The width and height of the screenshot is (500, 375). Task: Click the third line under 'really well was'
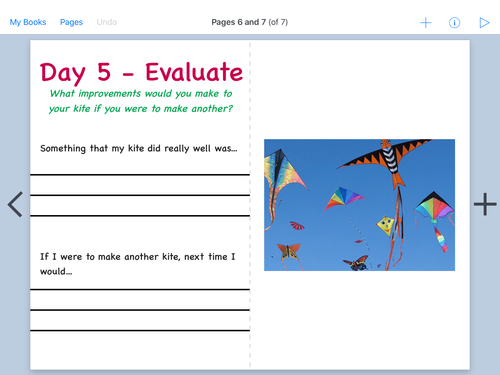point(140,216)
